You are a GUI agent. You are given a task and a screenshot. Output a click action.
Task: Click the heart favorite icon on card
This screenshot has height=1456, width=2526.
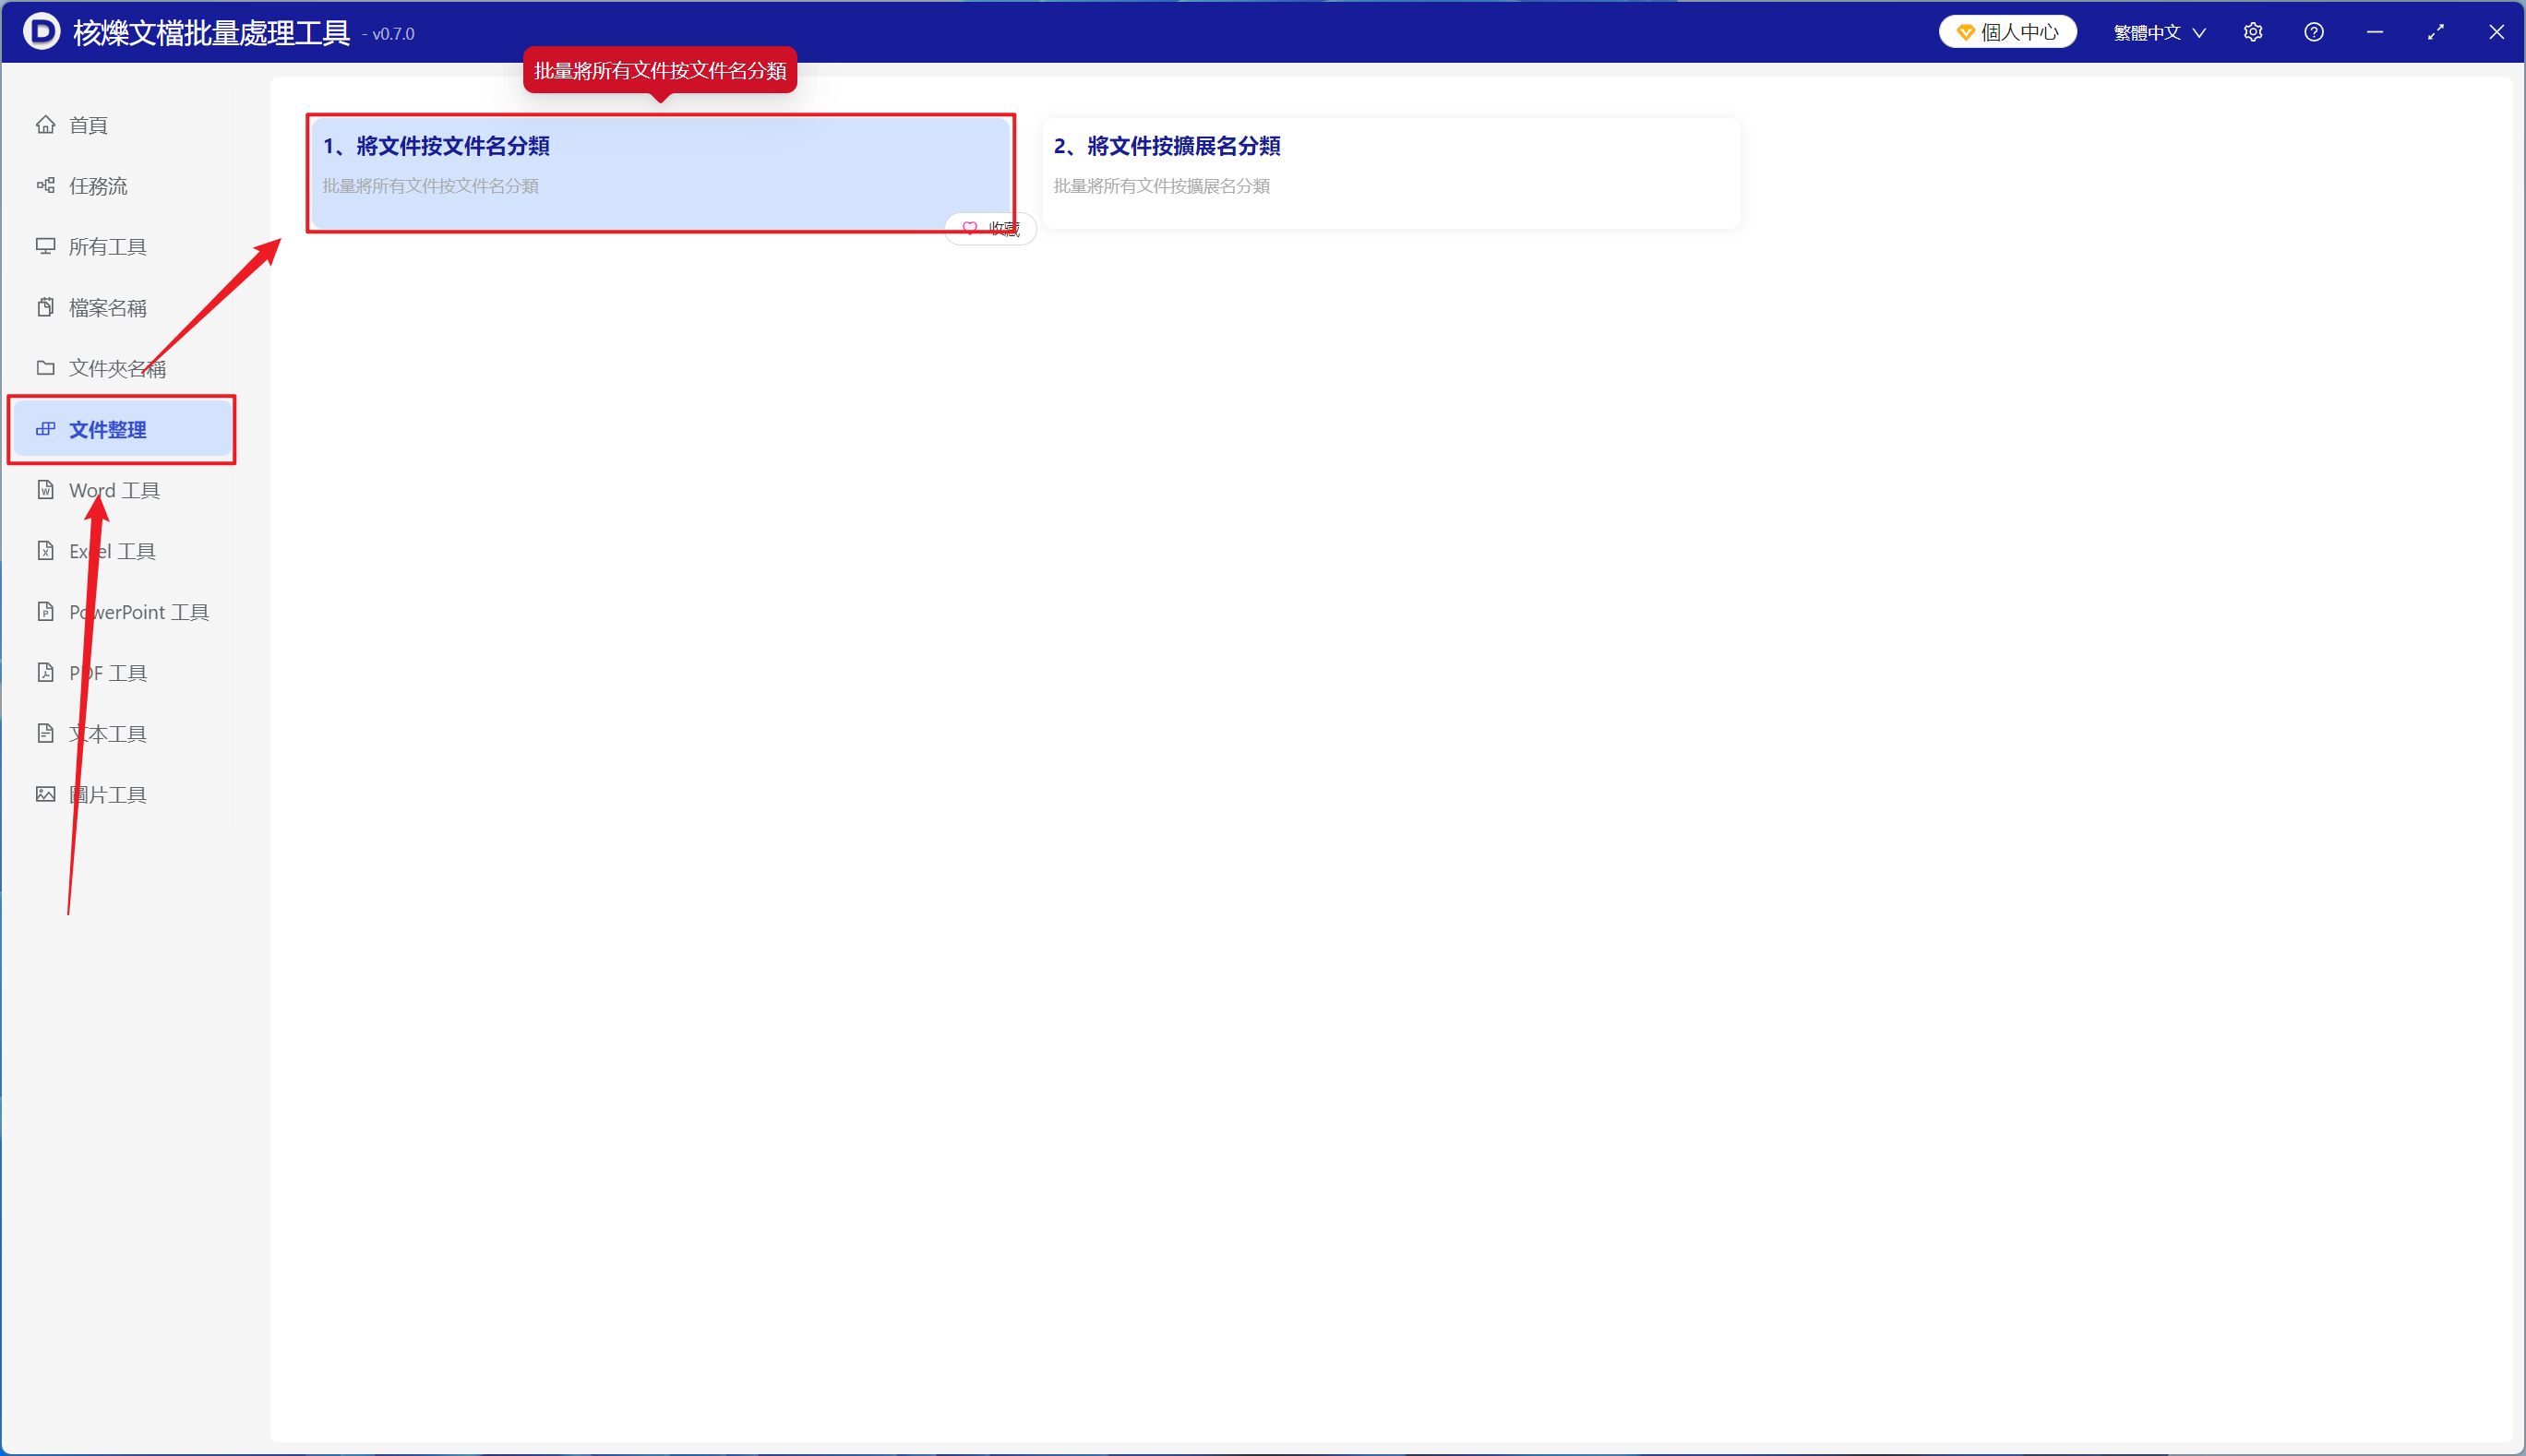point(969,229)
